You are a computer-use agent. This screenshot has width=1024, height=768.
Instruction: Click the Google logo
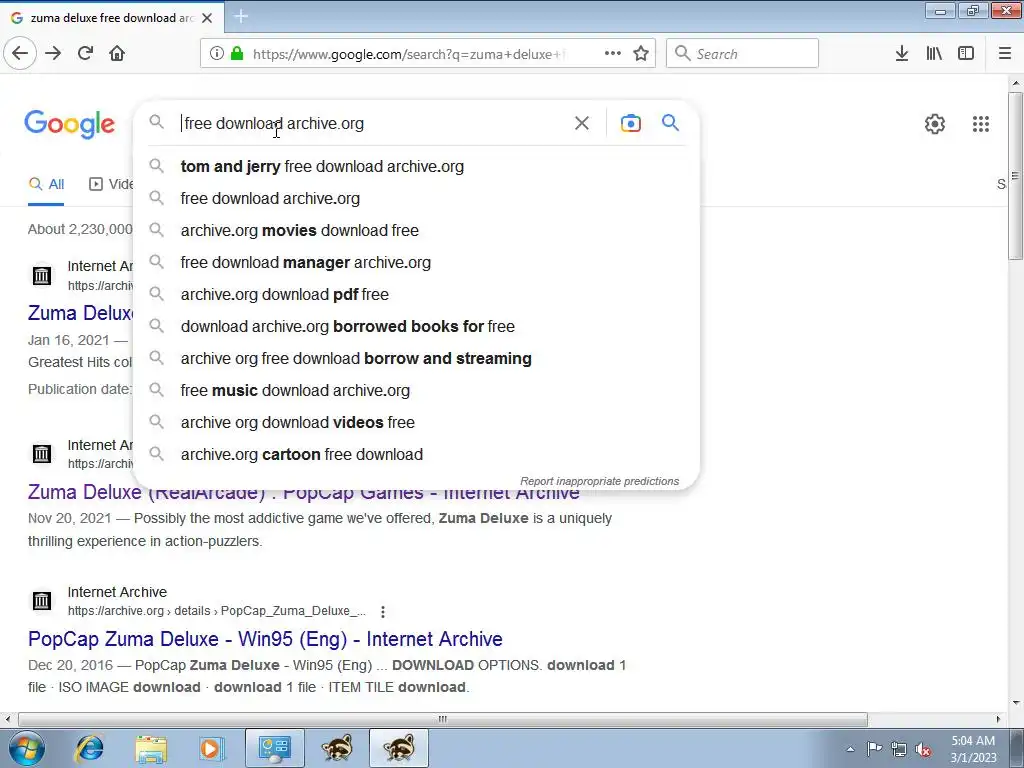pyautogui.click(x=69, y=123)
